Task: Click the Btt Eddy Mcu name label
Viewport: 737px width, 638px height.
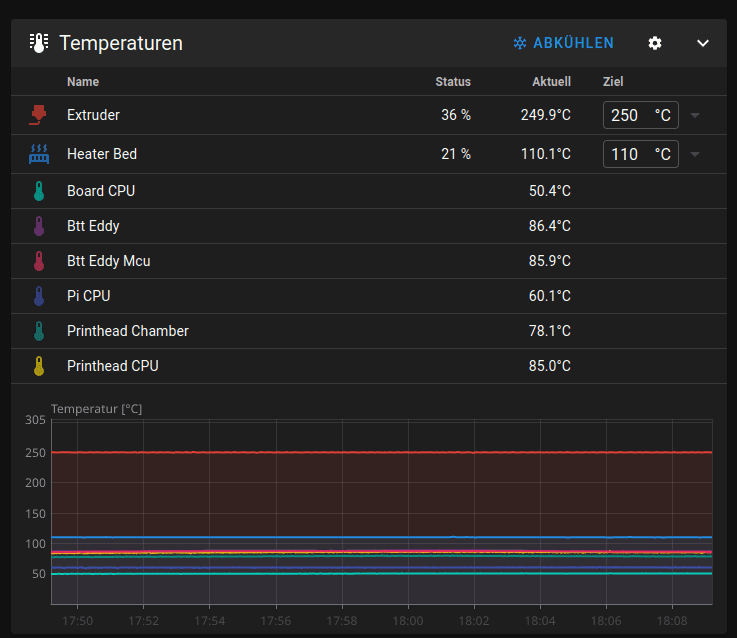Action: tap(109, 261)
